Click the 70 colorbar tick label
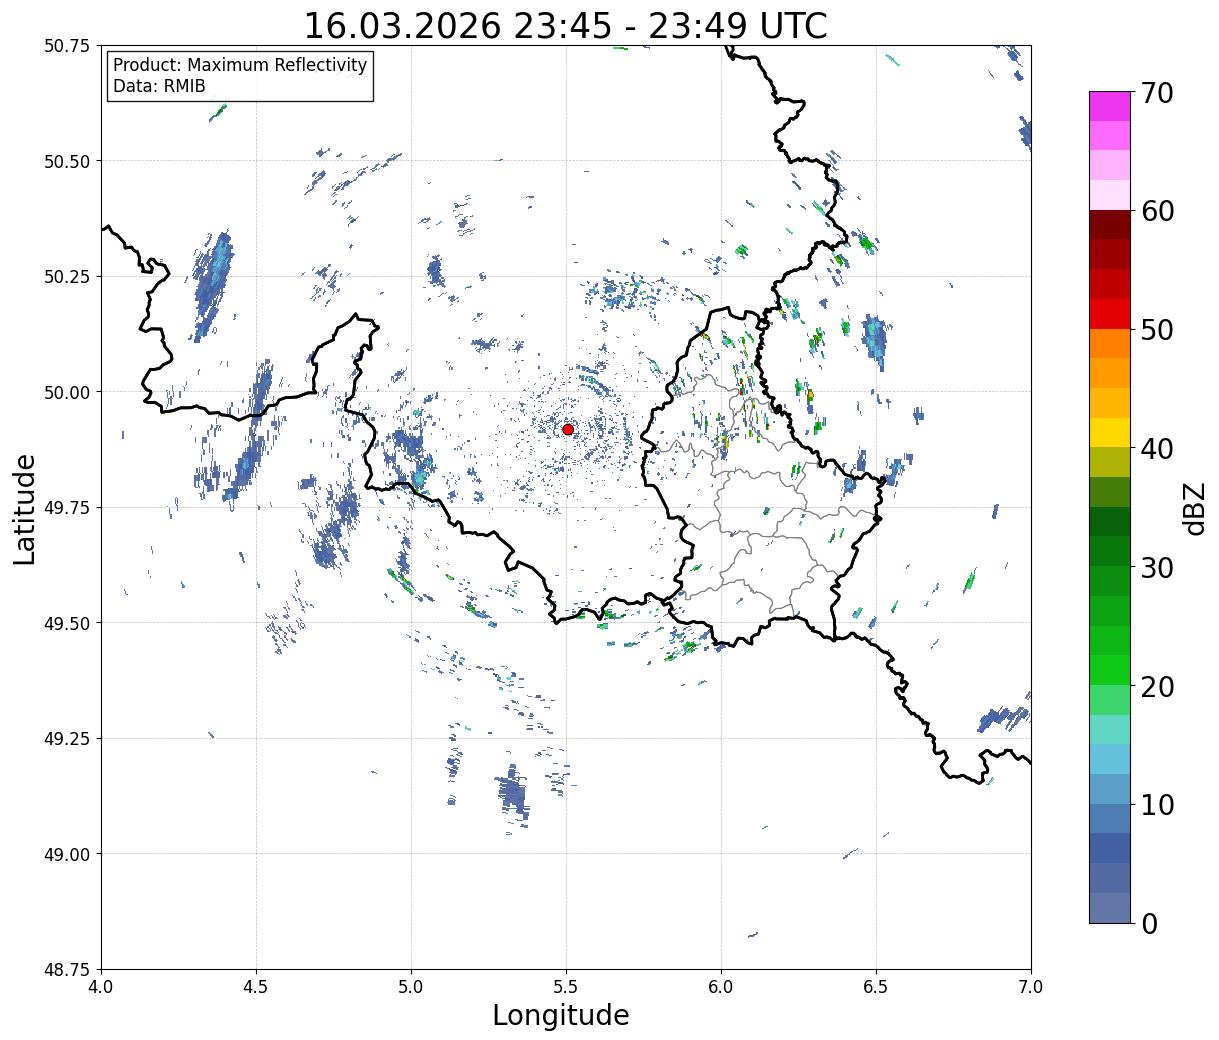The width and height of the screenshot is (1219, 1040). coord(1156,93)
